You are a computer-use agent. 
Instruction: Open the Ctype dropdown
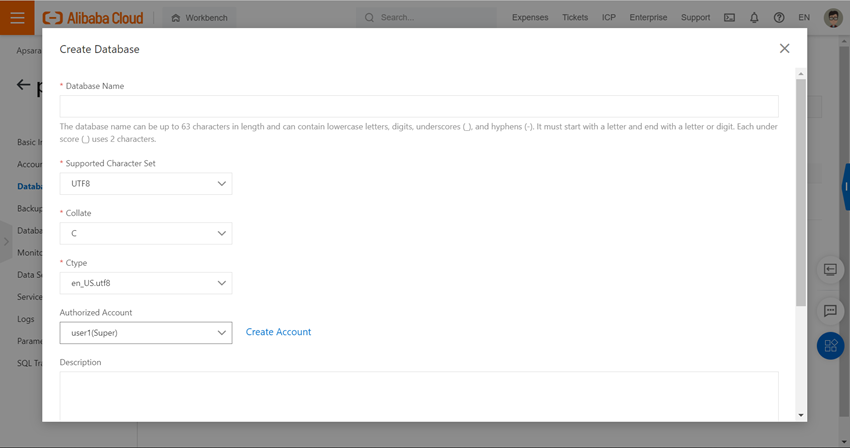pyautogui.click(x=146, y=283)
